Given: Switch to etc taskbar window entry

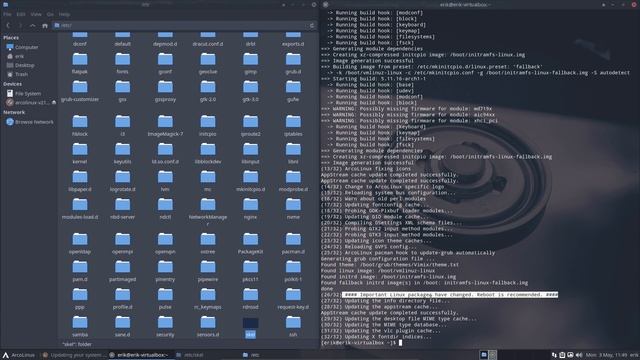Looking at the screenshot, I should tap(251, 355).
